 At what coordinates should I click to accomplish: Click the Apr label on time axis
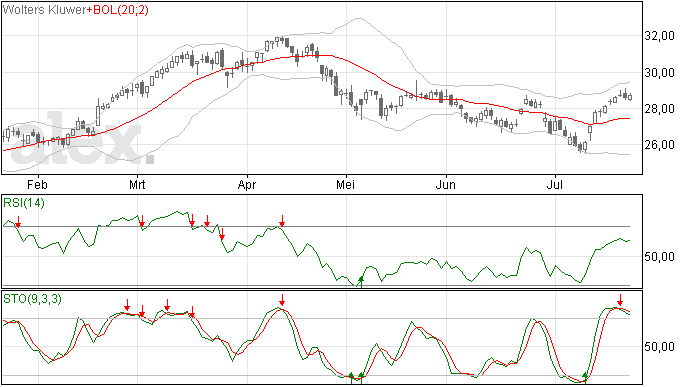point(247,184)
